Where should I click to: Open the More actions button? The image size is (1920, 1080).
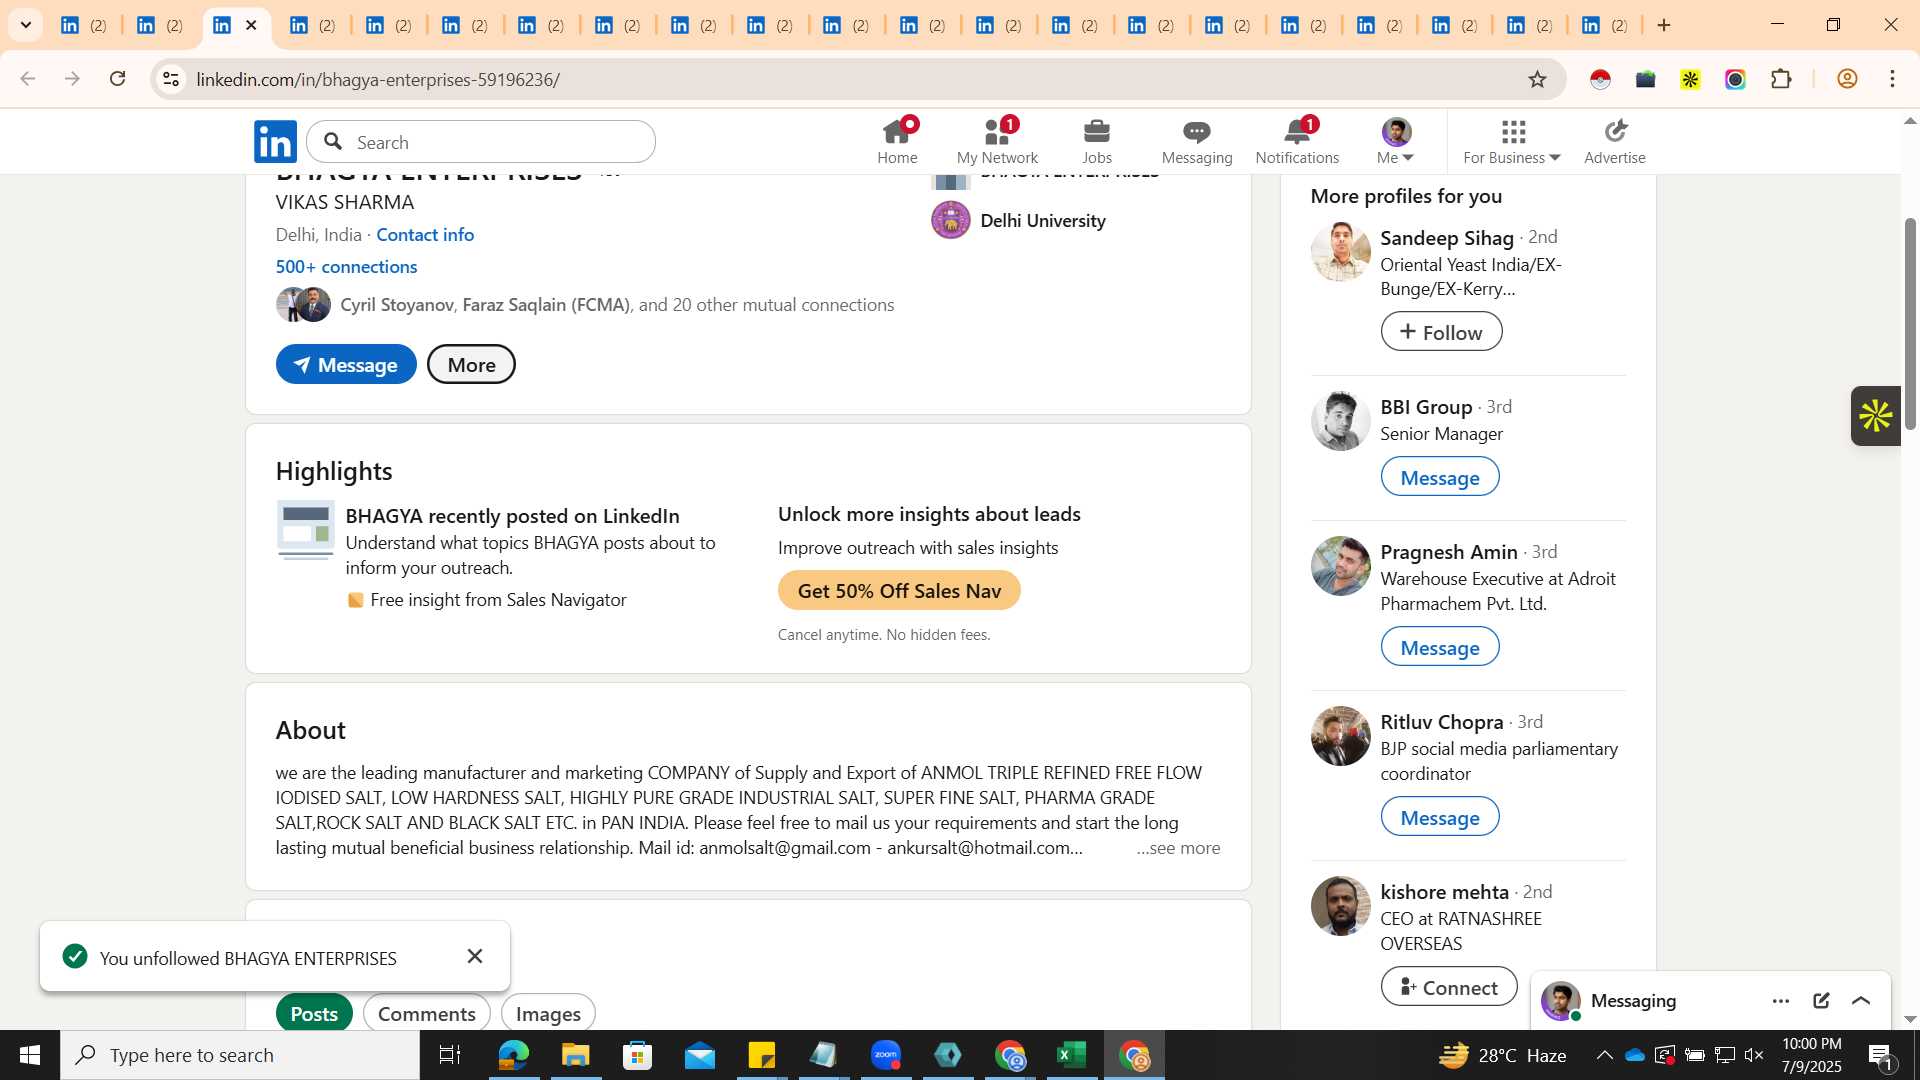click(471, 365)
